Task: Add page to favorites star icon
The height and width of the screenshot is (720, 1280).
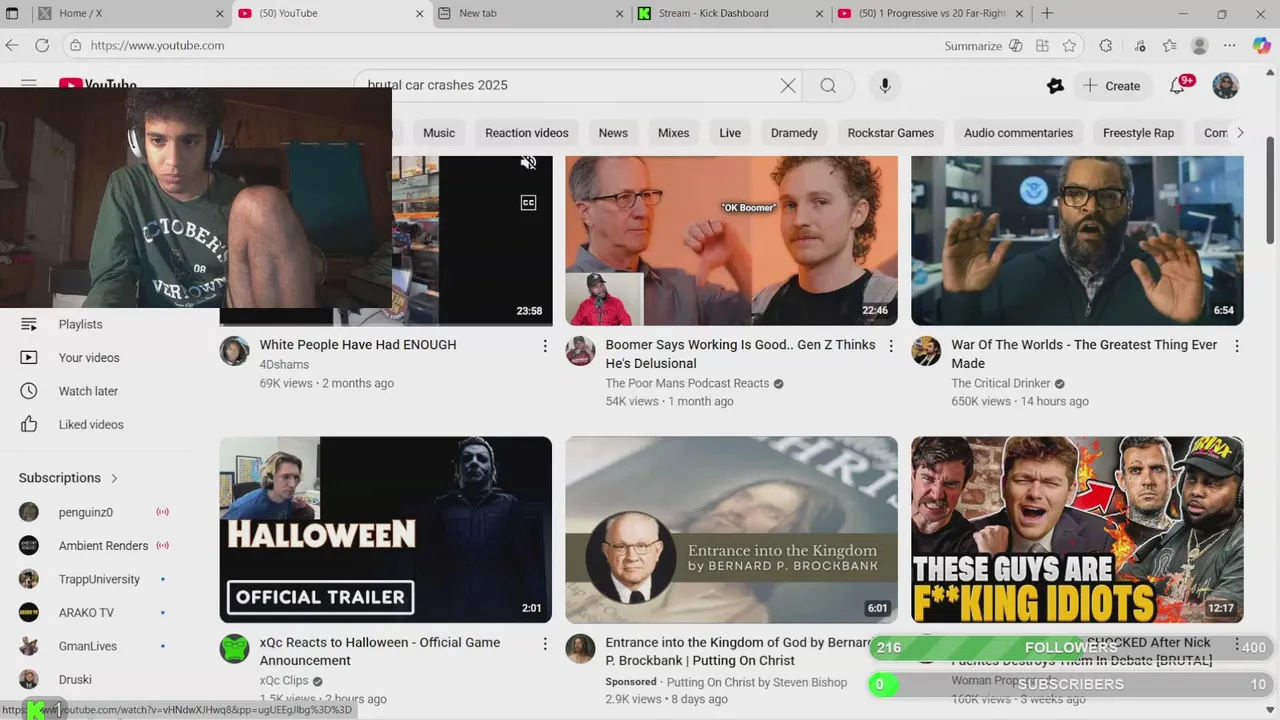Action: [x=1069, y=46]
